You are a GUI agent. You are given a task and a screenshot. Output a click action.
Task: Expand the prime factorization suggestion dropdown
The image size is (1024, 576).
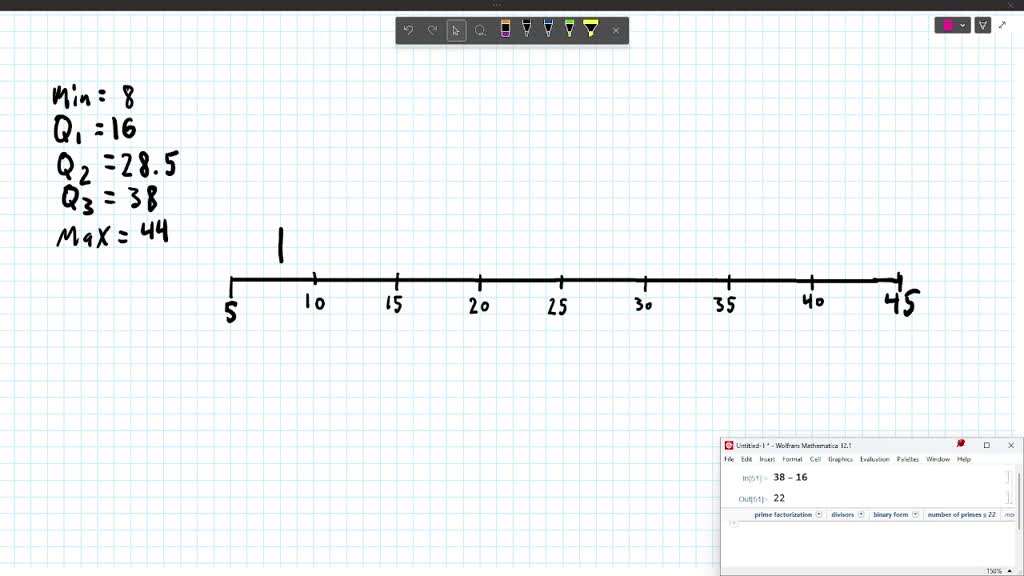tap(819, 514)
